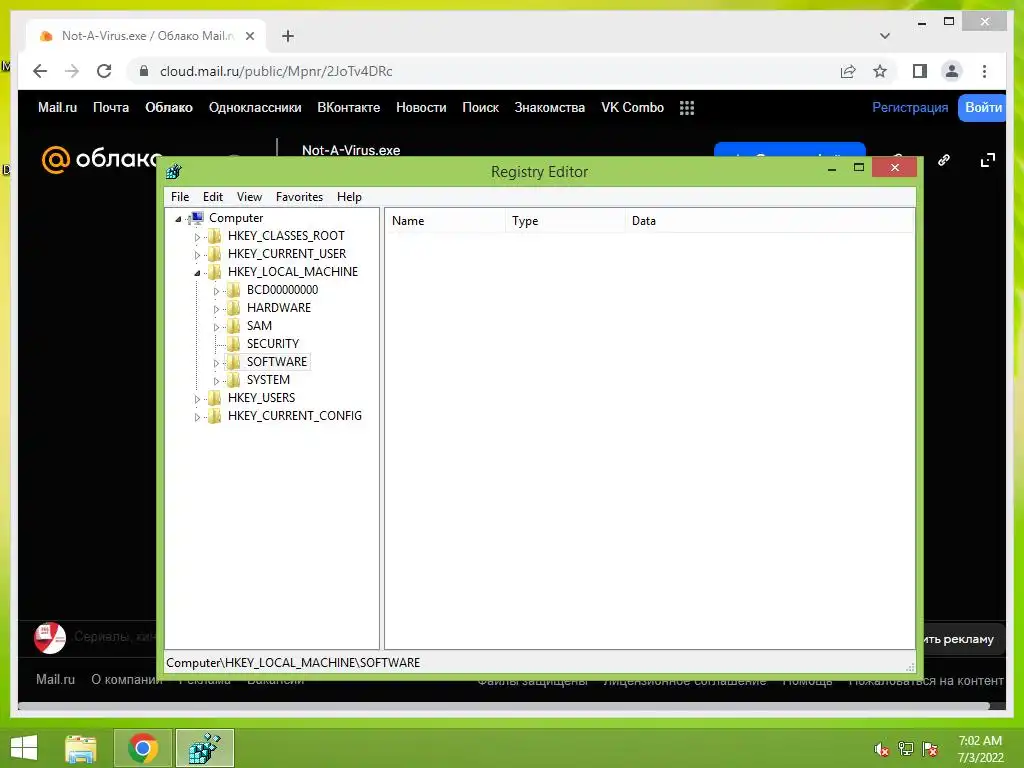Collapse the HKEY_LOCAL_MACHINE key
Screen dimensions: 1024x768
click(197, 273)
